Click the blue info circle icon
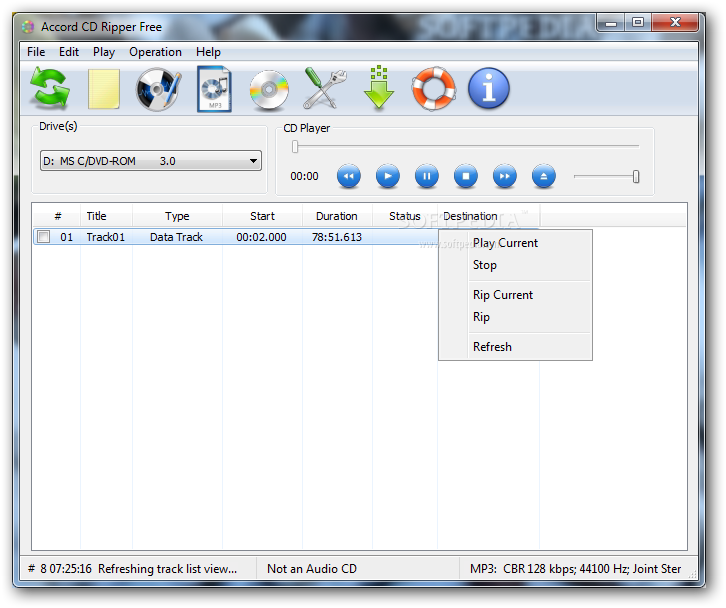Screen dimensions: 726x608 (489, 88)
